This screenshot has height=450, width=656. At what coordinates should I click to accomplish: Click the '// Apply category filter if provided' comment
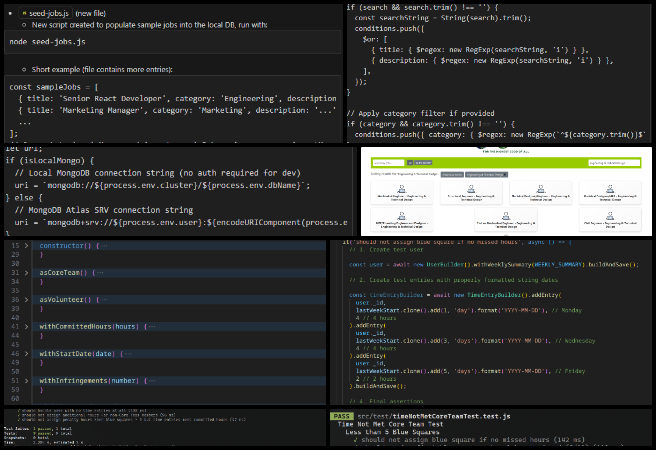tap(420, 113)
